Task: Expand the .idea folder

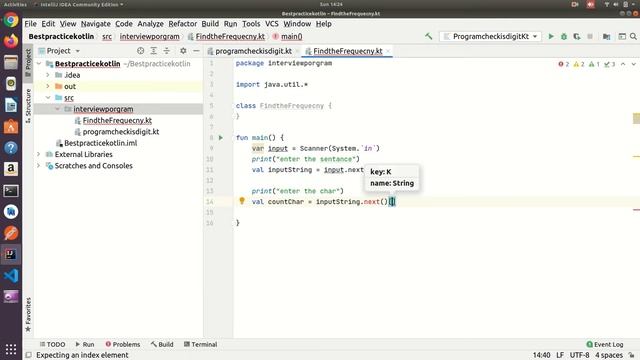Action: (x=48, y=75)
